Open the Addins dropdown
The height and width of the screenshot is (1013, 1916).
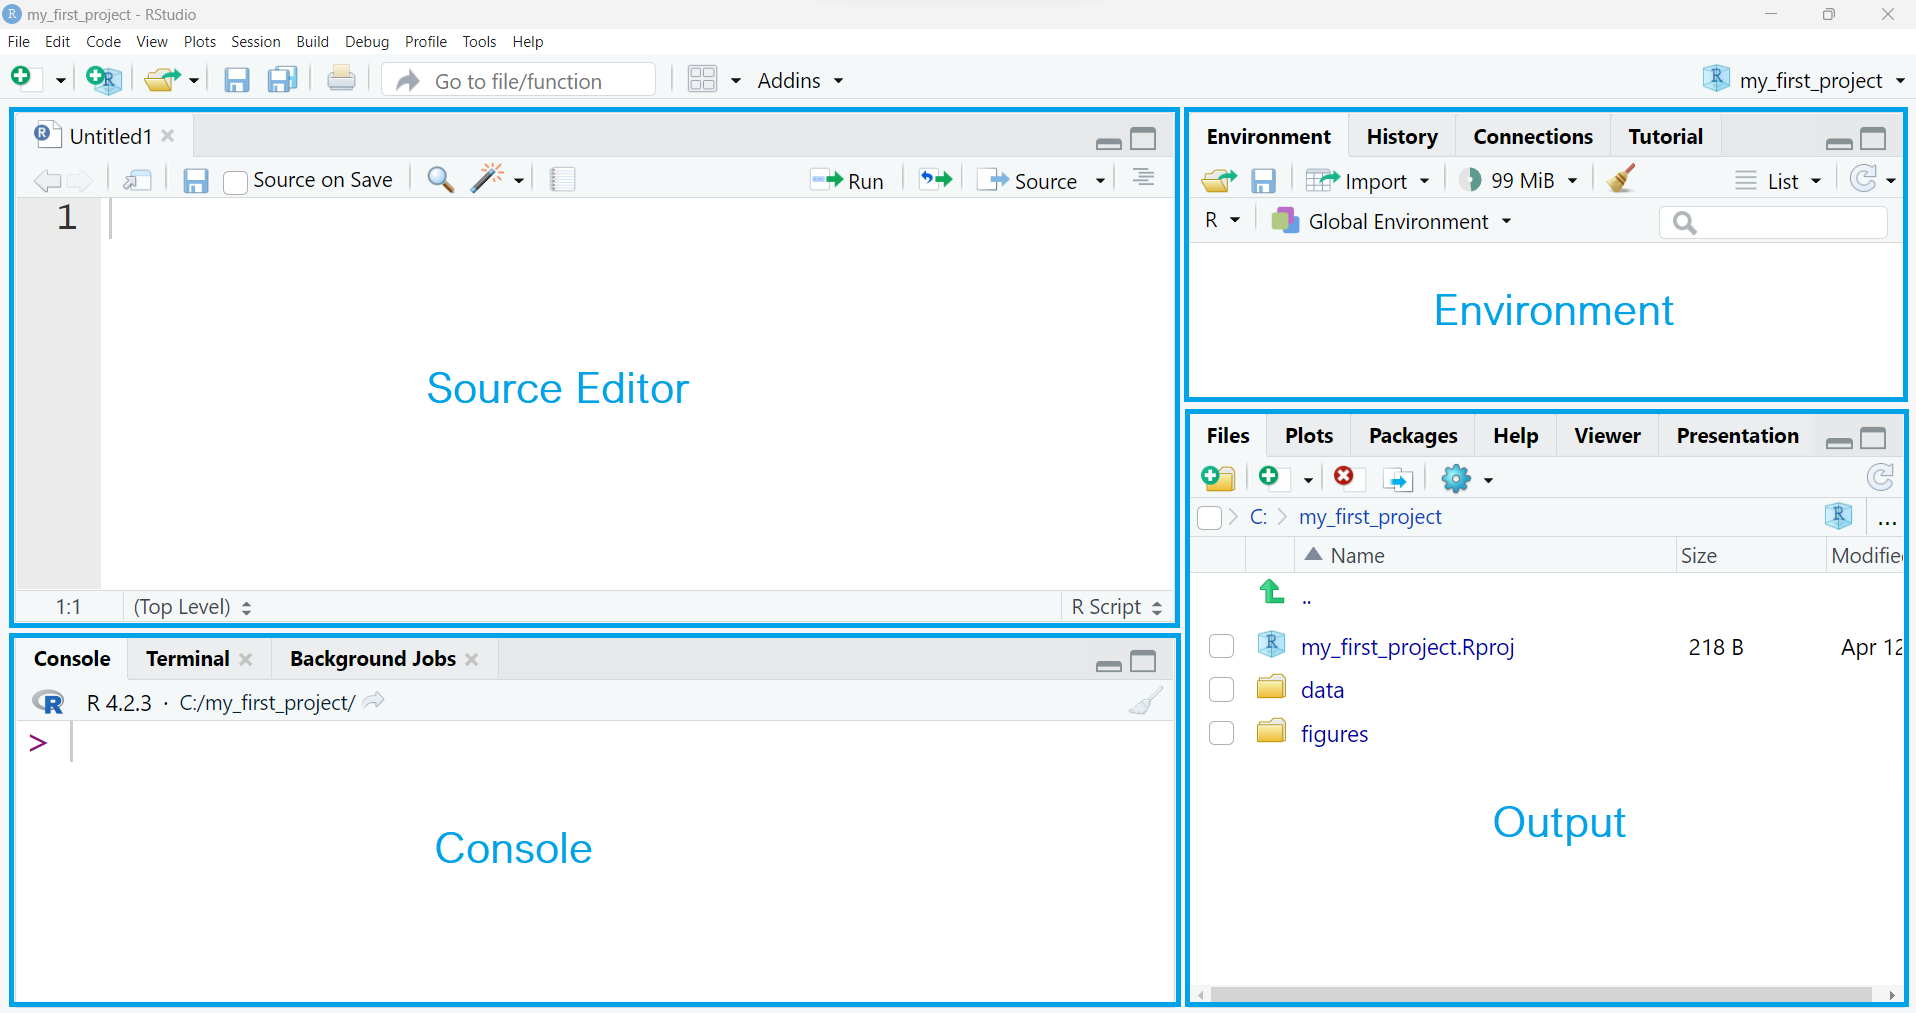click(800, 80)
